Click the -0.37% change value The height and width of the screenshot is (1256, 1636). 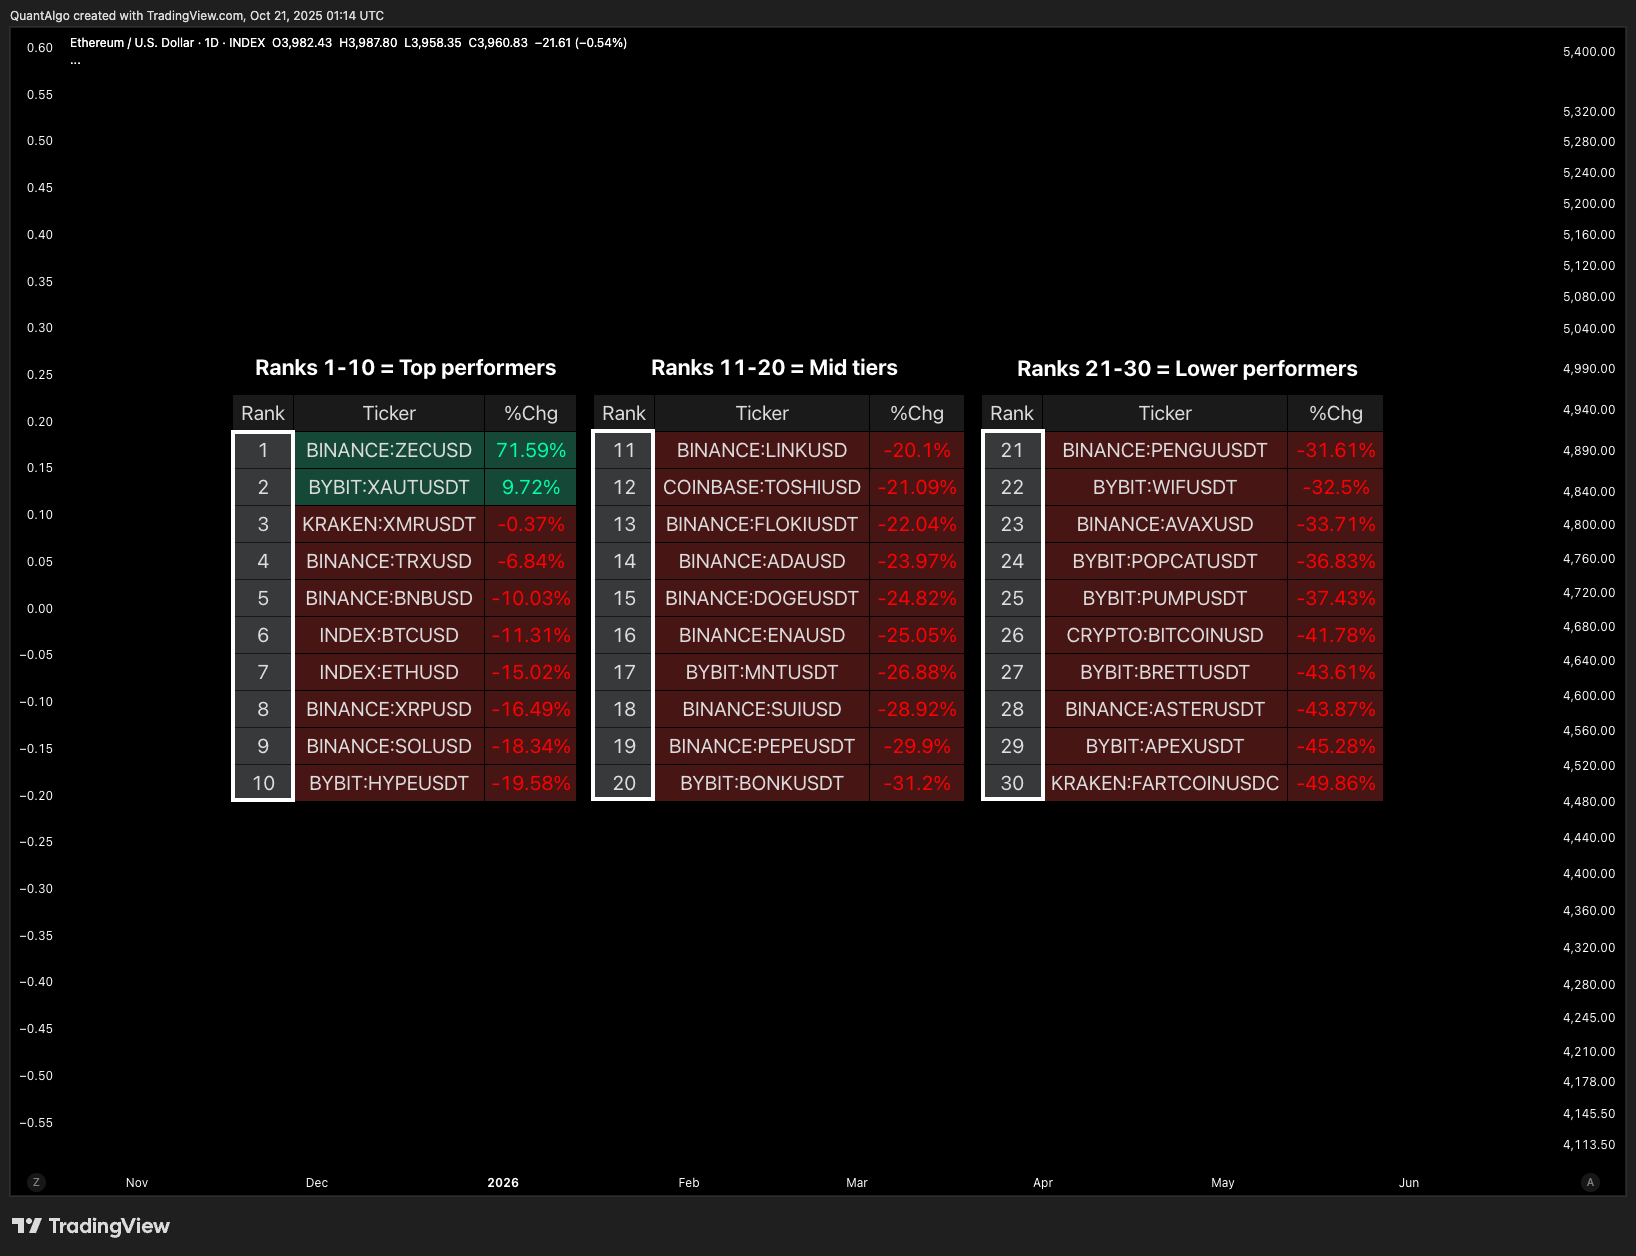[531, 524]
